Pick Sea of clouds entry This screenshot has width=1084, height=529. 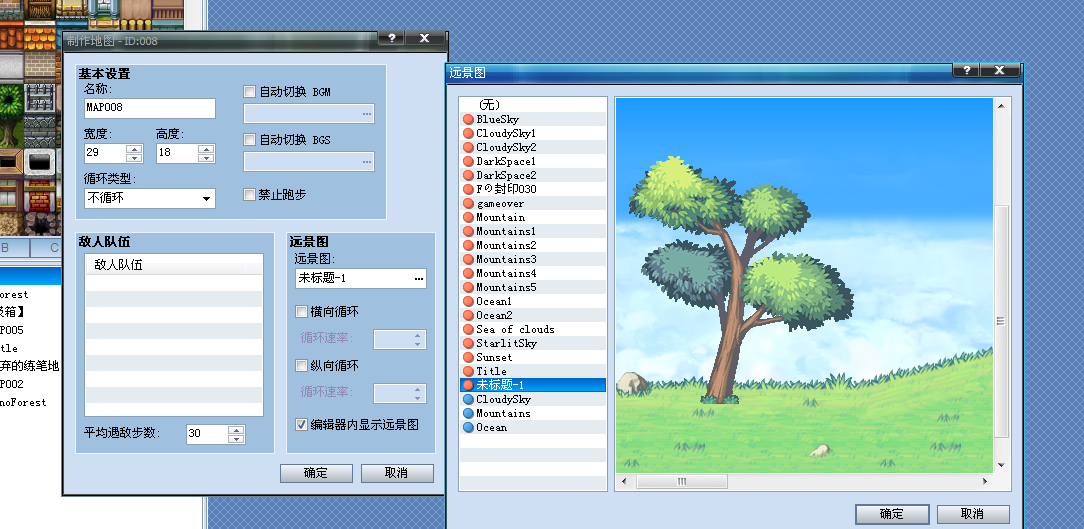tap(532, 329)
